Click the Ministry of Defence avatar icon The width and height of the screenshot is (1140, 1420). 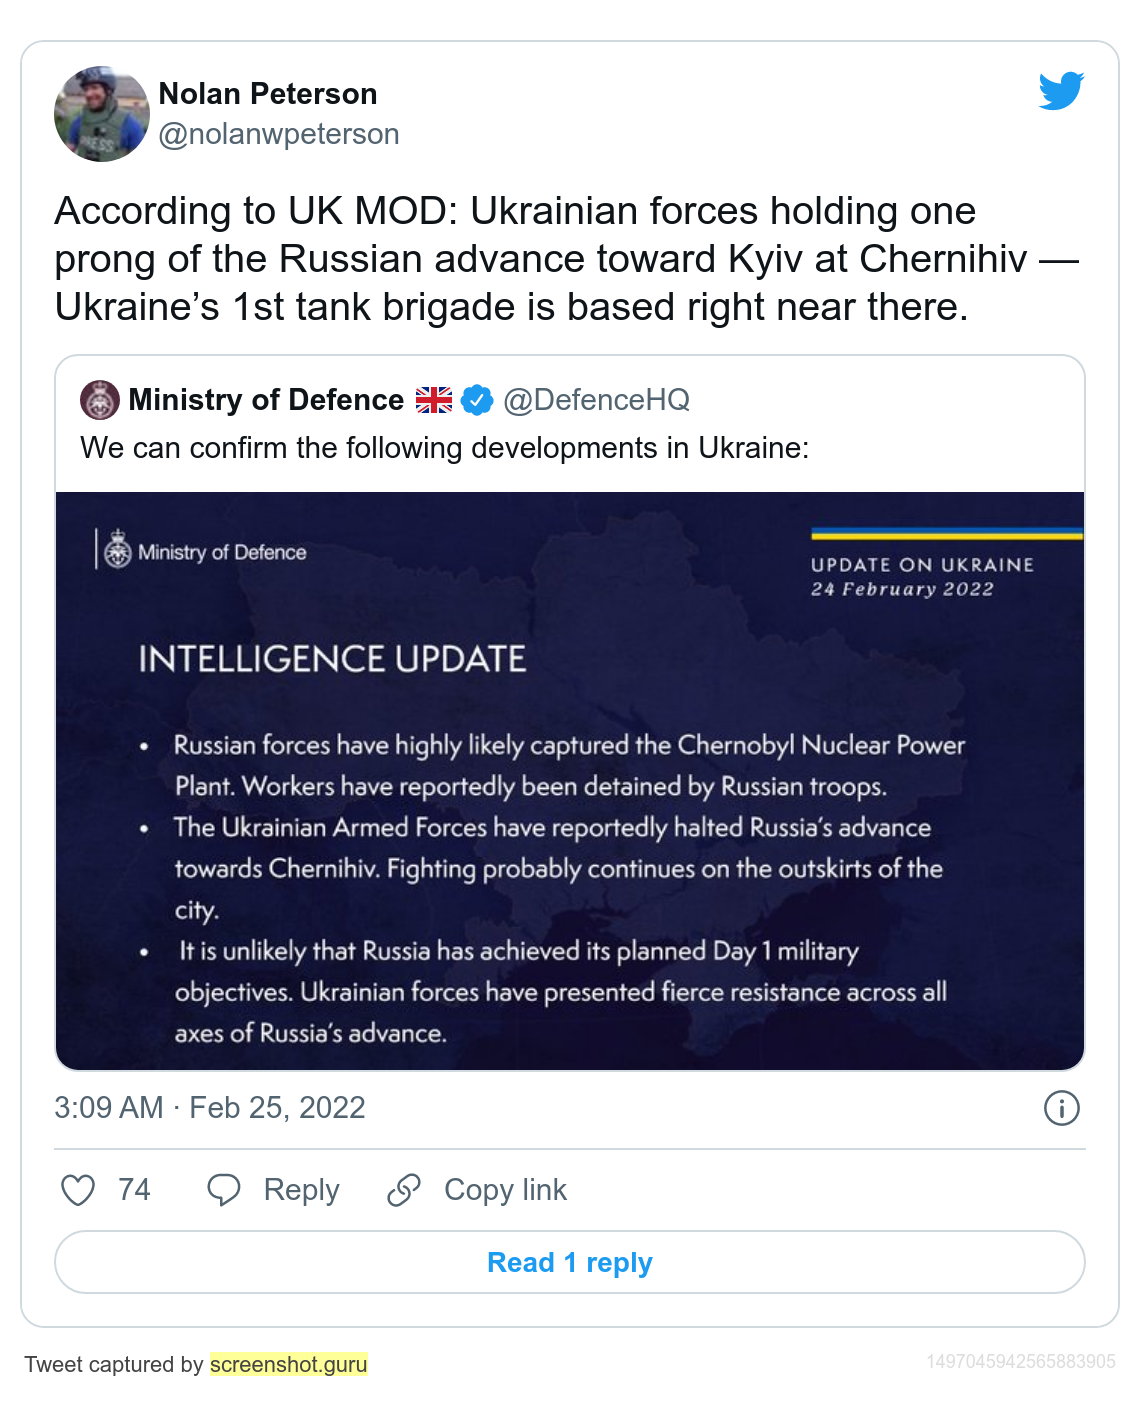point(100,400)
